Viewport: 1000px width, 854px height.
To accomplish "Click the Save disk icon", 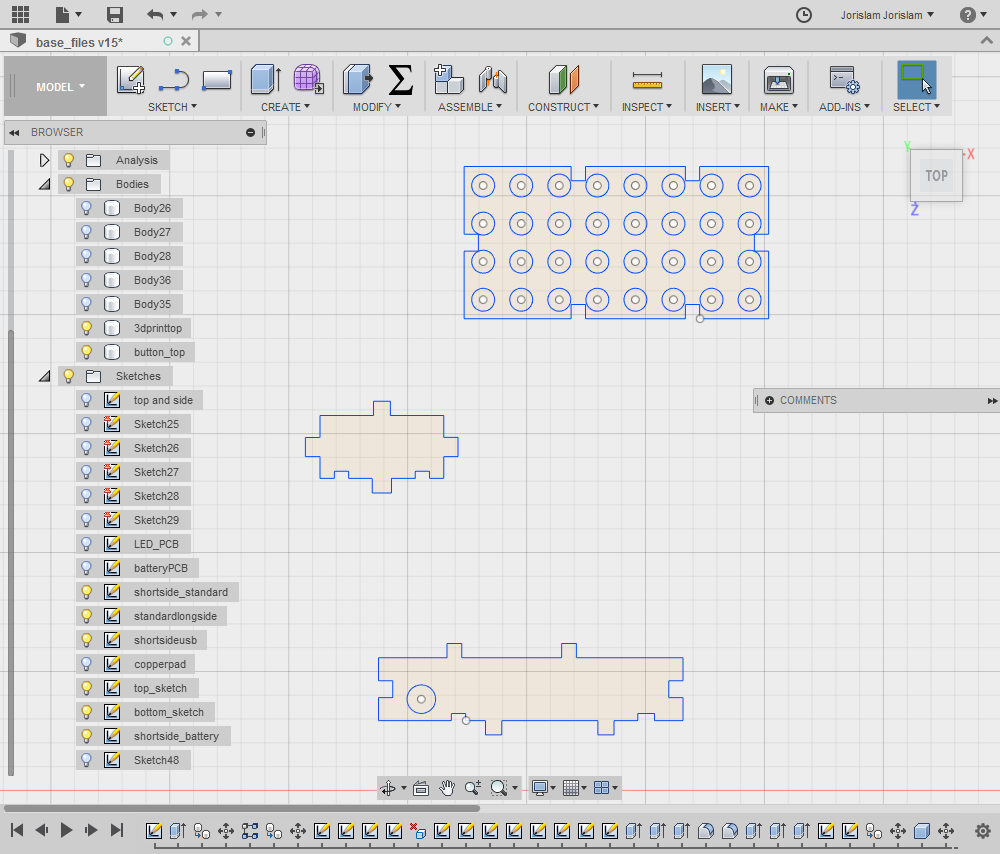I will [x=115, y=15].
